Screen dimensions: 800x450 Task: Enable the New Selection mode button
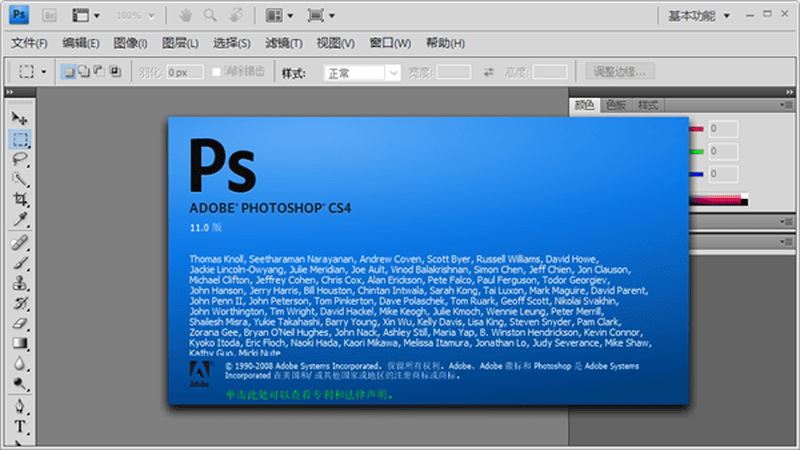69,72
